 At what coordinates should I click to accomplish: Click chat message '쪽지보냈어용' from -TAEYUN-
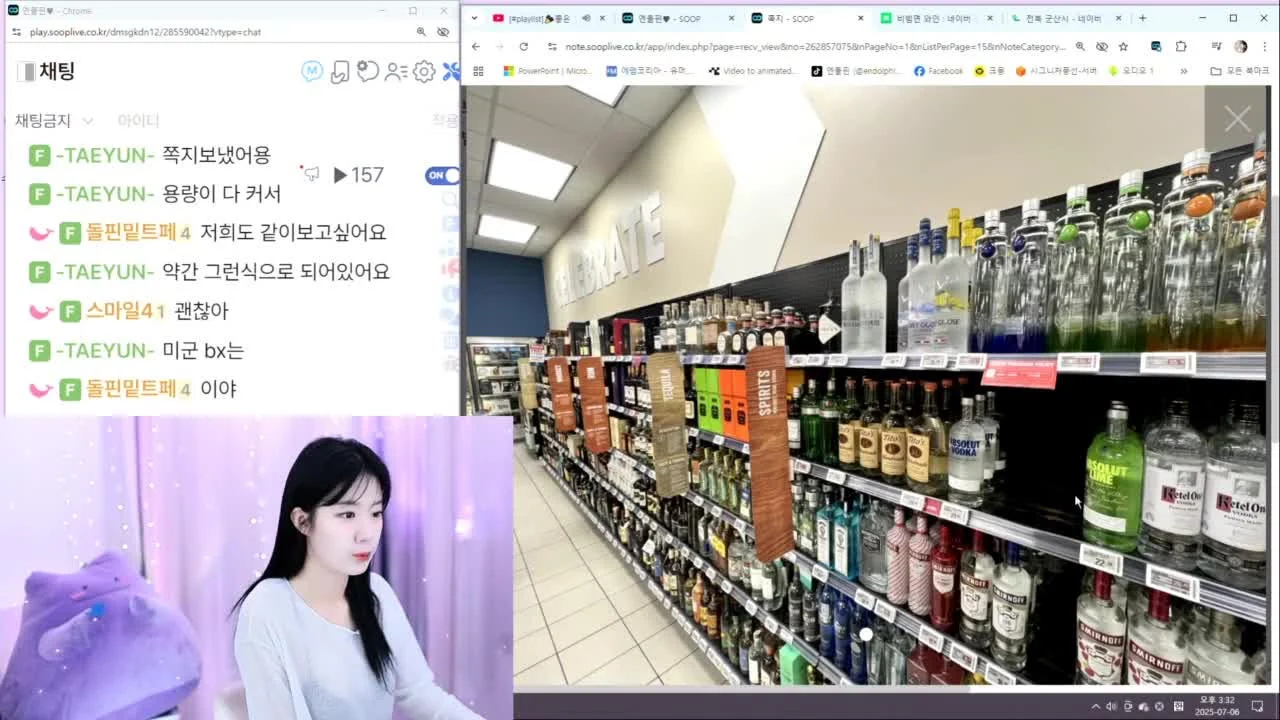216,155
